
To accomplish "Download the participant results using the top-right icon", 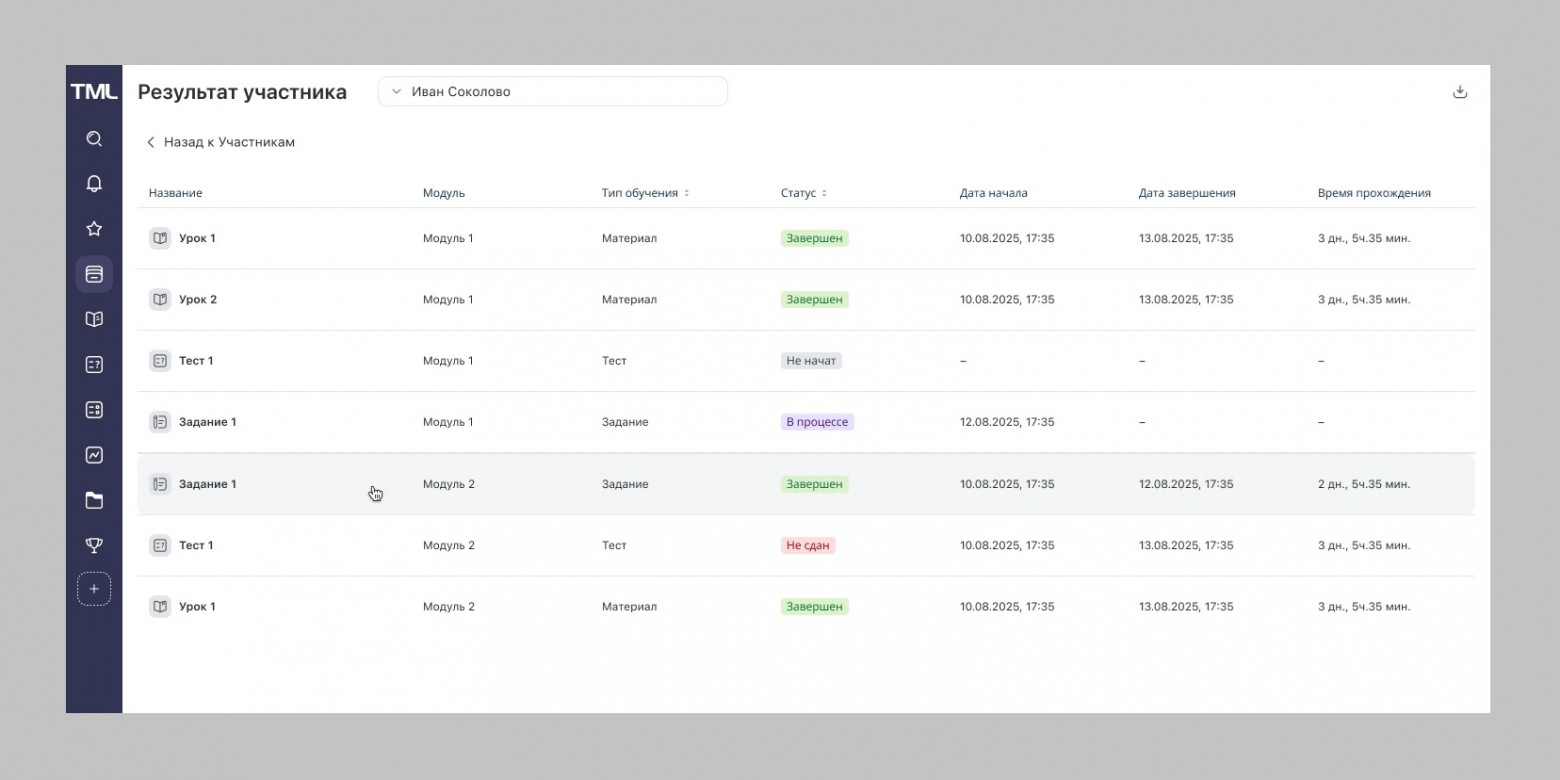I will (1460, 92).
